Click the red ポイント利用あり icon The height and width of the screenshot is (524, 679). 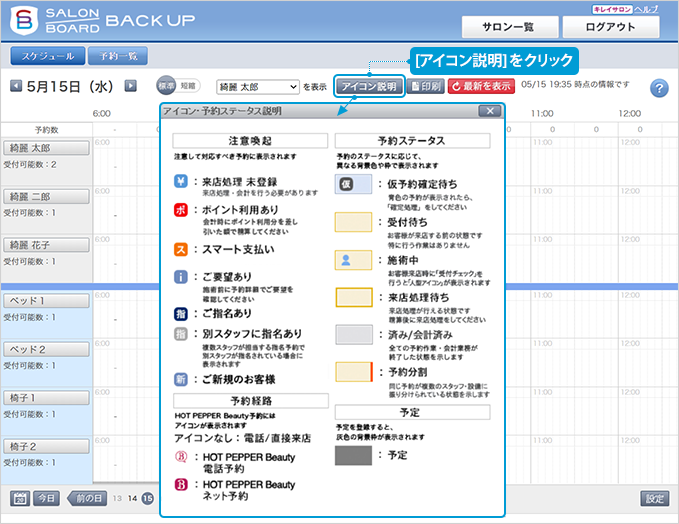181,210
